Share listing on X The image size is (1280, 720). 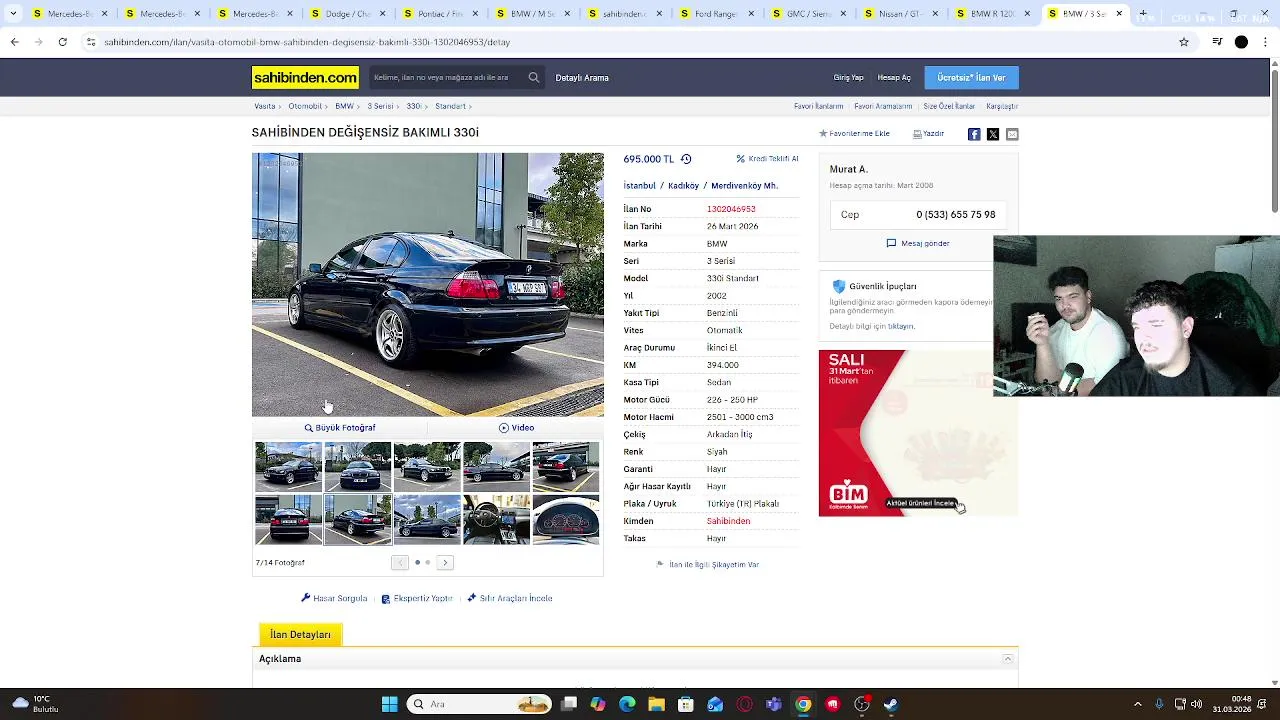pyautogui.click(x=993, y=134)
